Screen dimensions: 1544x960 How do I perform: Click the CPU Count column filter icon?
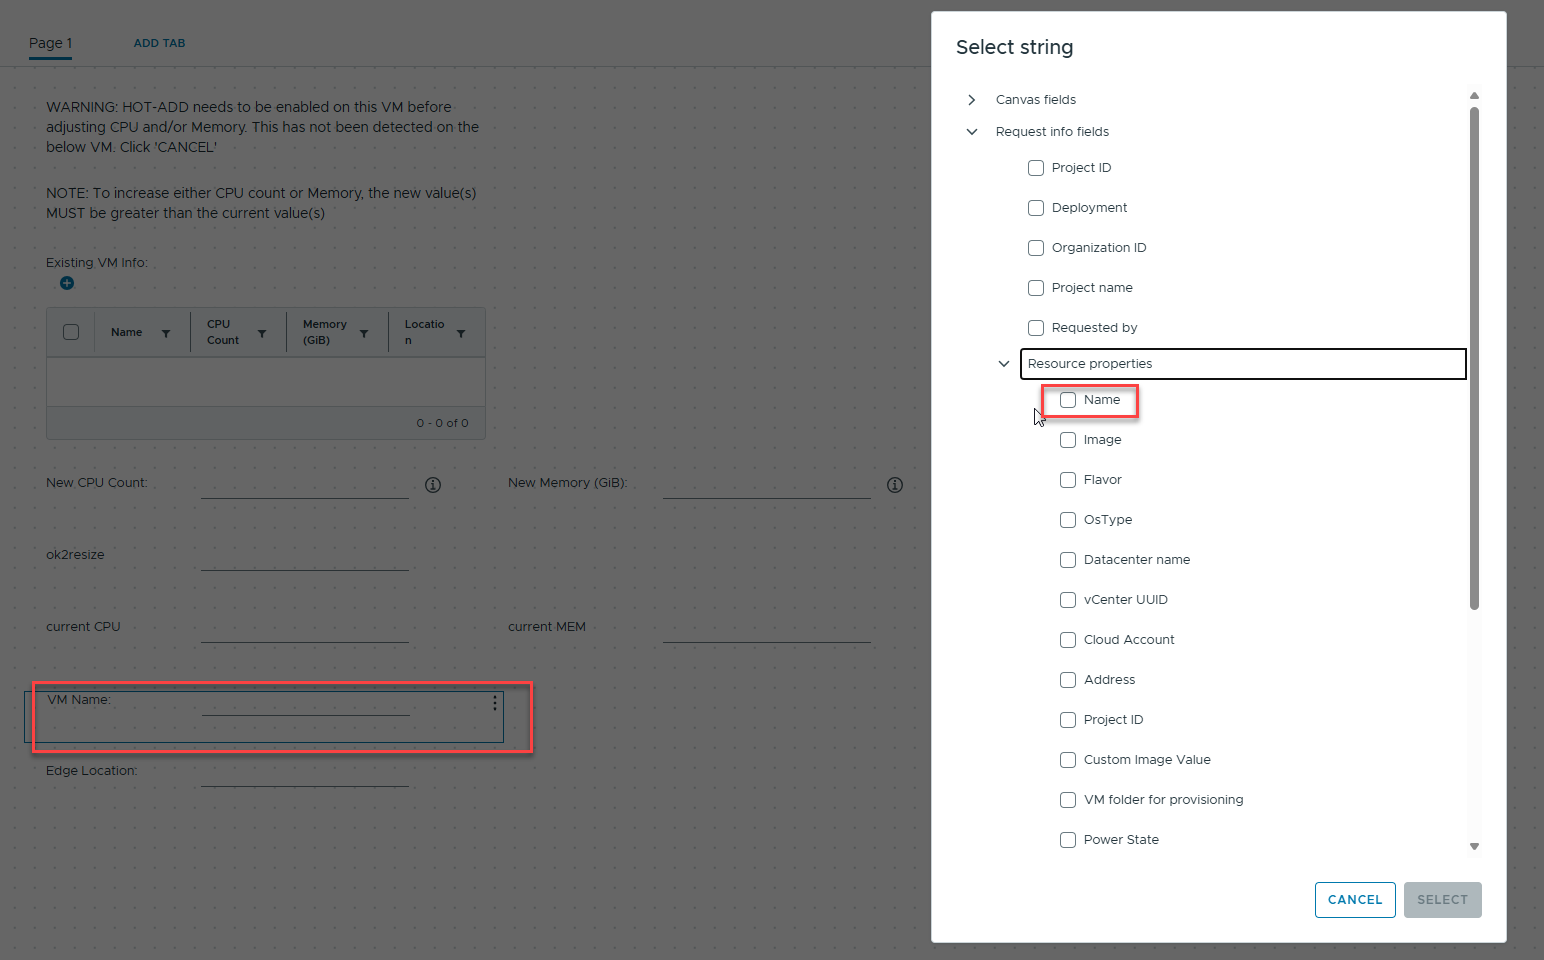[262, 333]
